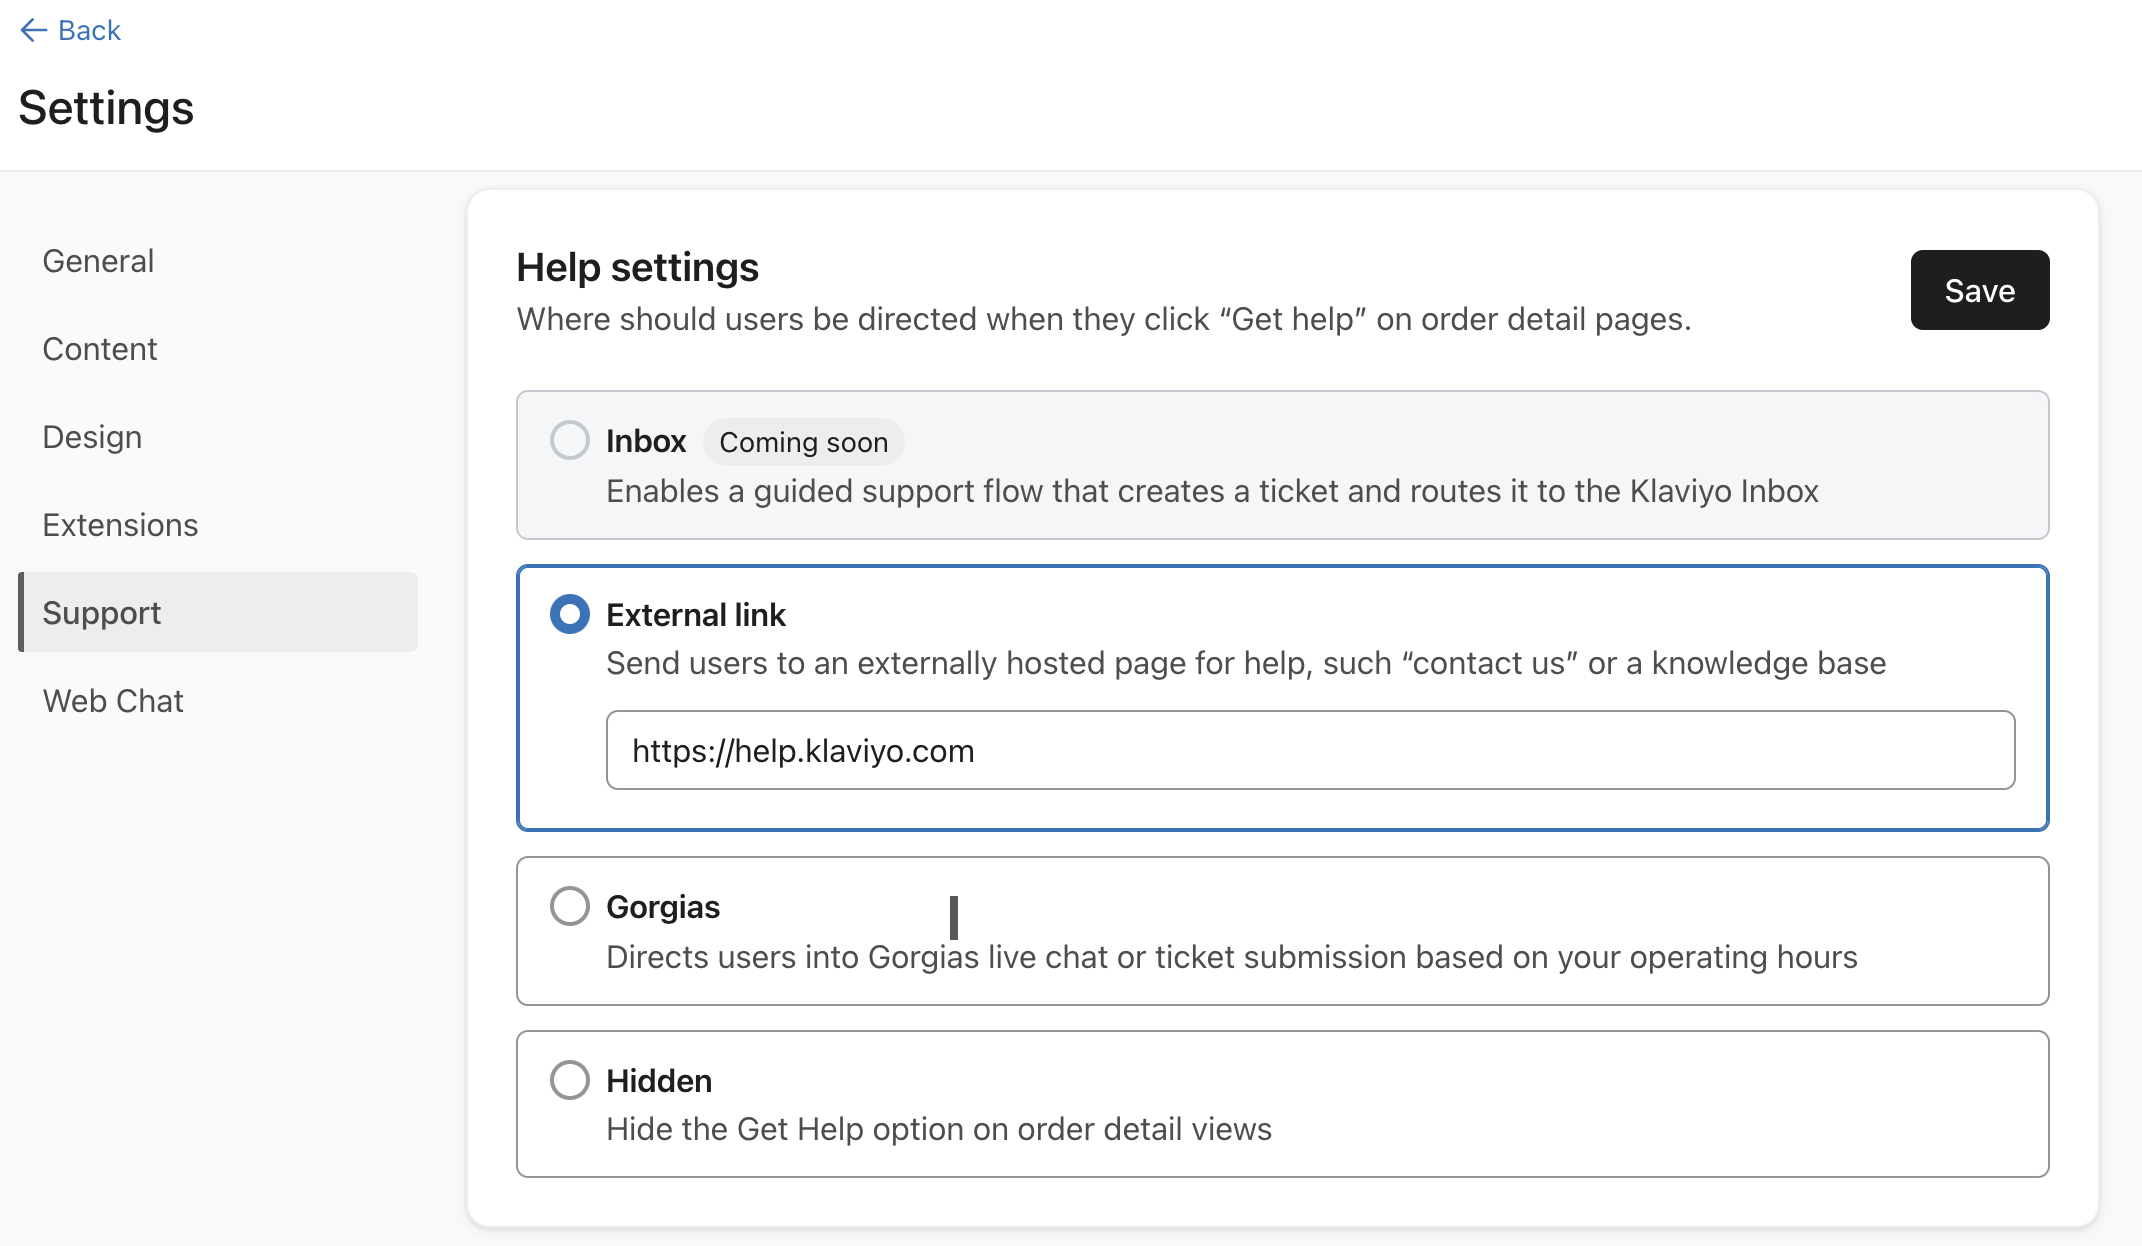Click the Web Chat navigation item

[x=113, y=700]
